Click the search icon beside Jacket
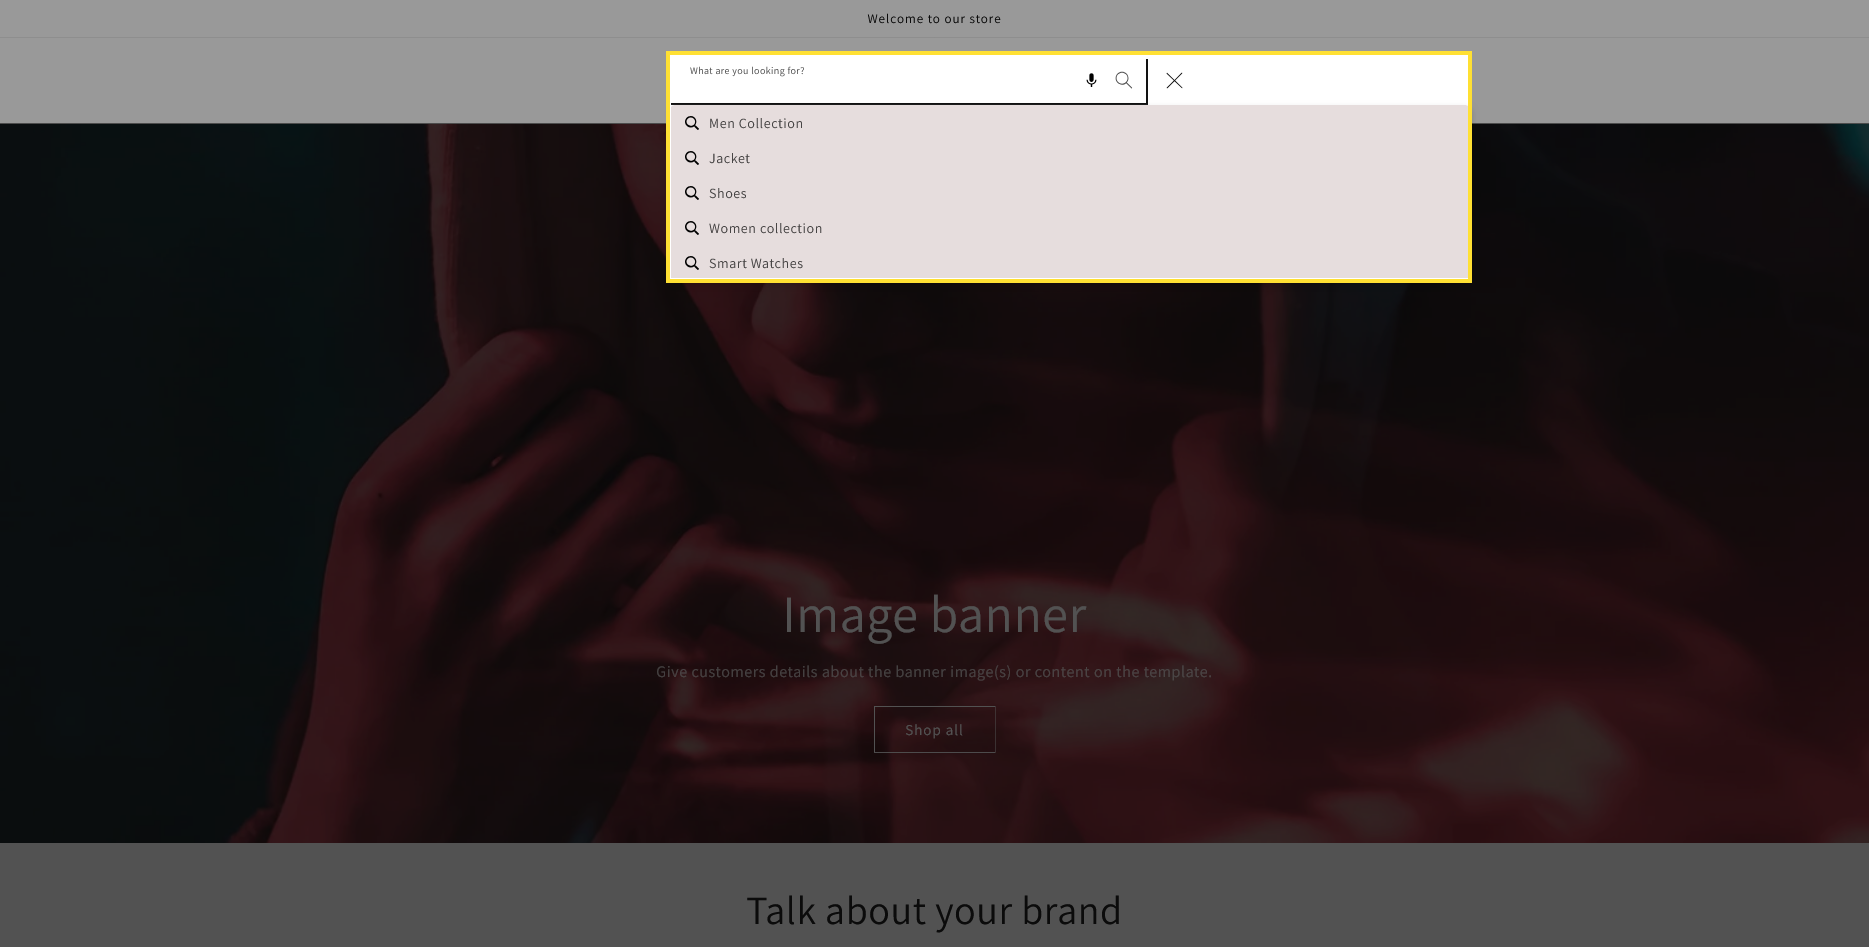The height and width of the screenshot is (947, 1869). pos(691,158)
